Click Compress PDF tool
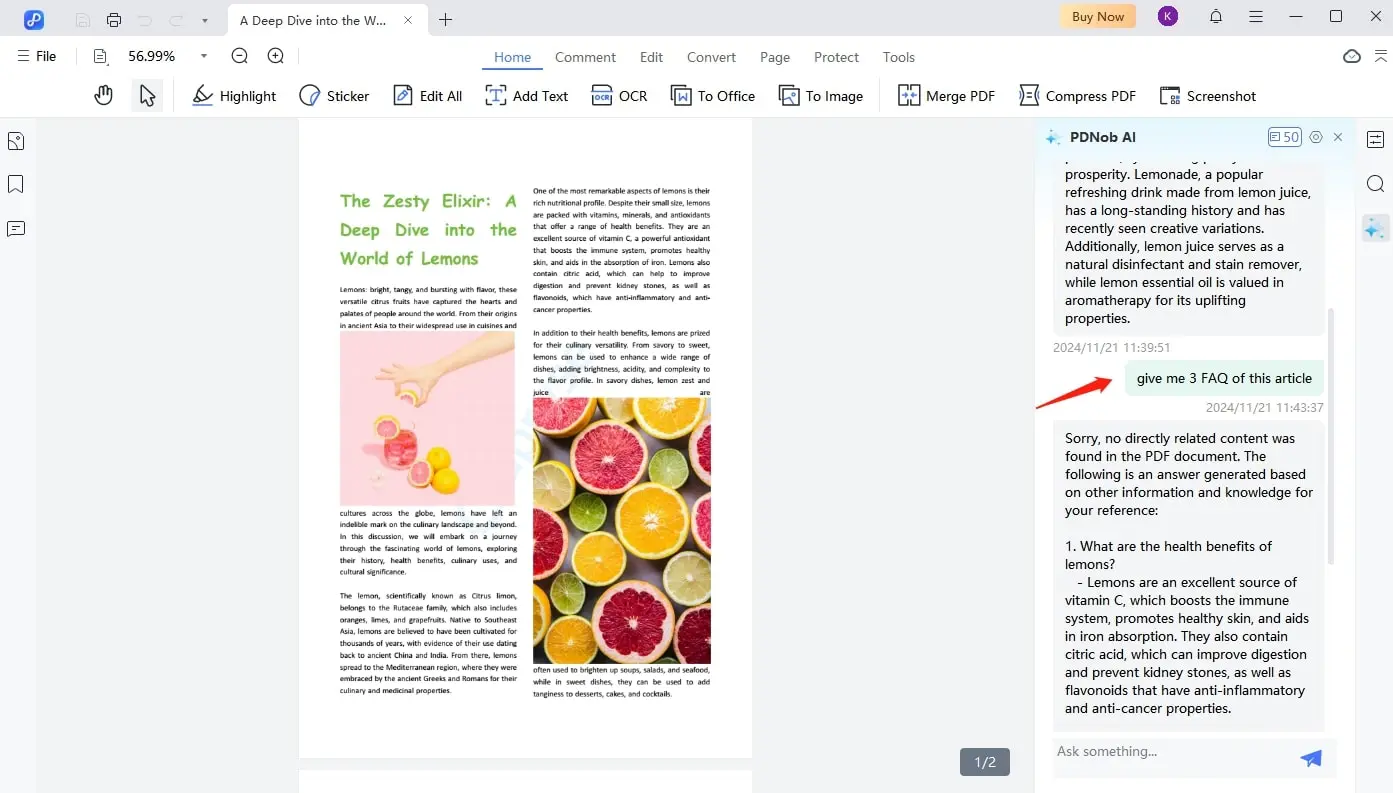The width and height of the screenshot is (1393, 793). (x=1077, y=96)
